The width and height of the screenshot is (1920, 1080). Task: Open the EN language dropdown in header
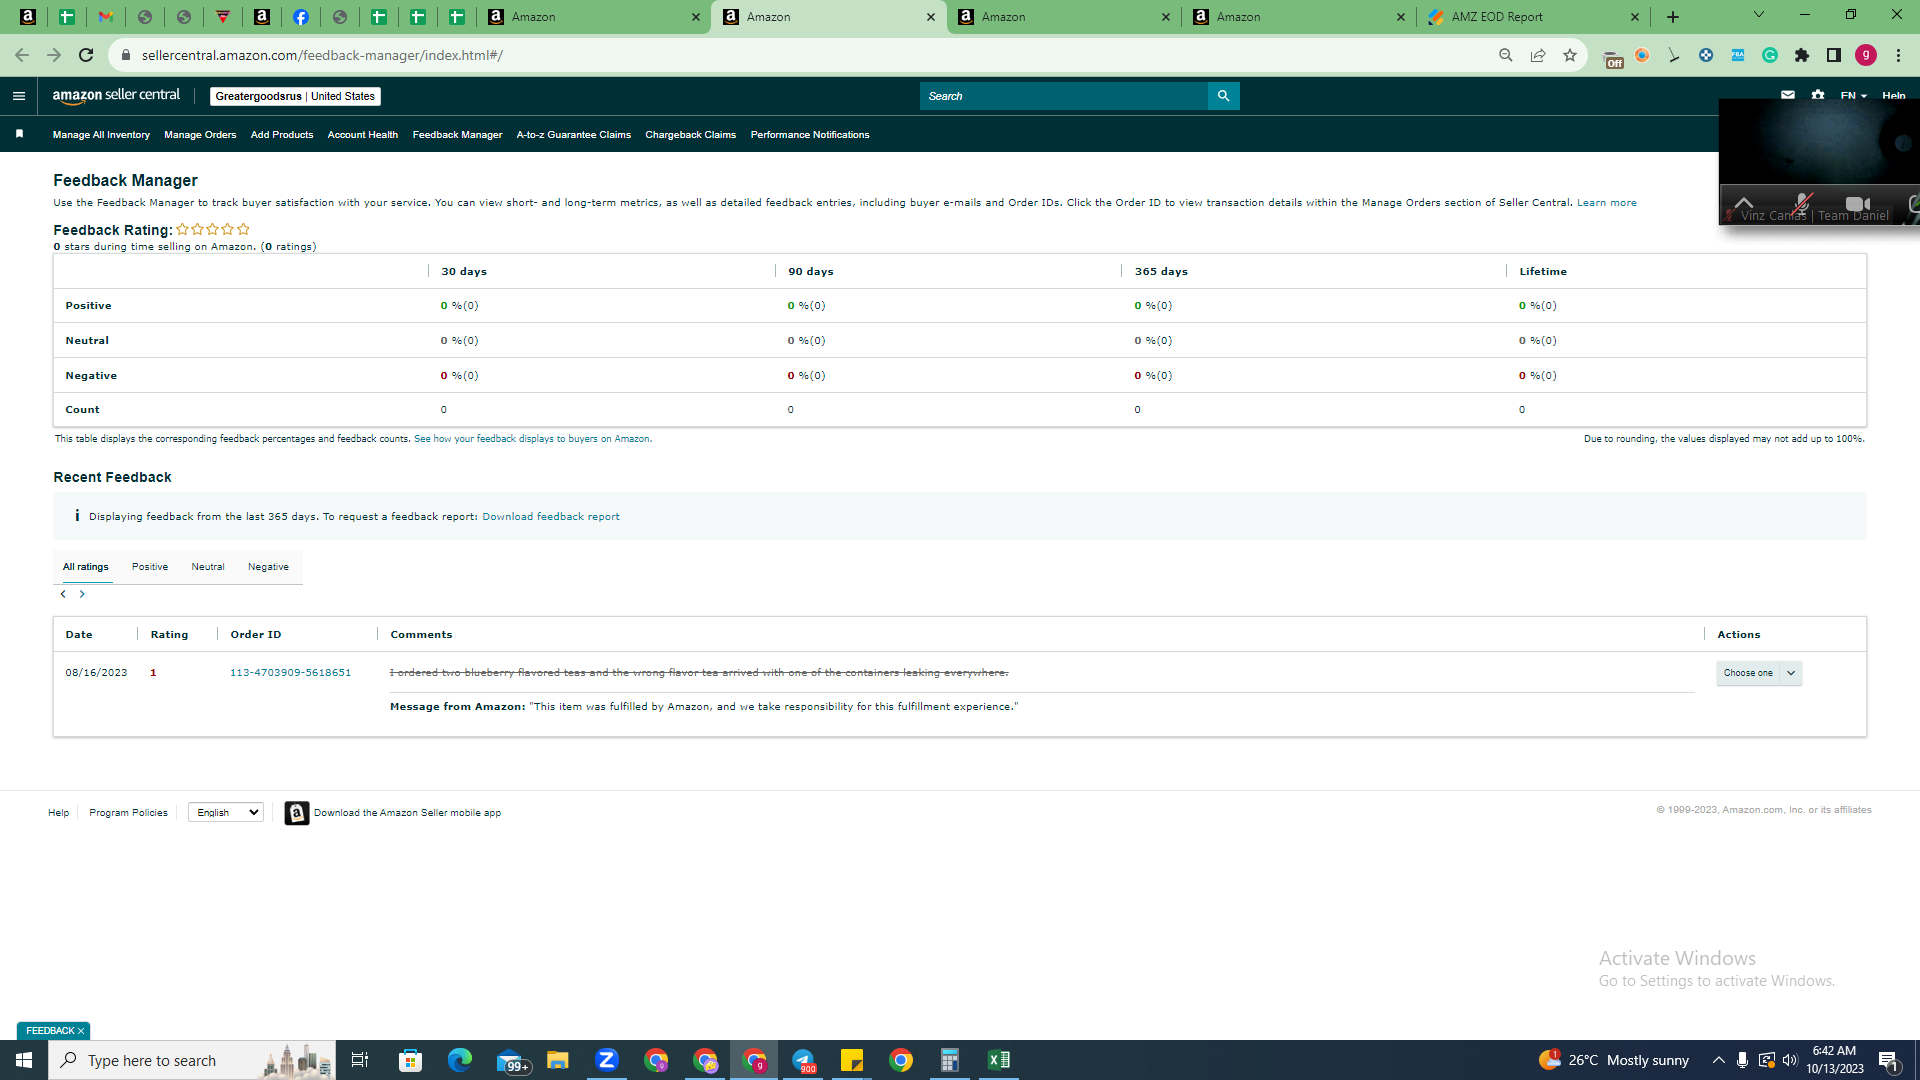tap(1853, 96)
